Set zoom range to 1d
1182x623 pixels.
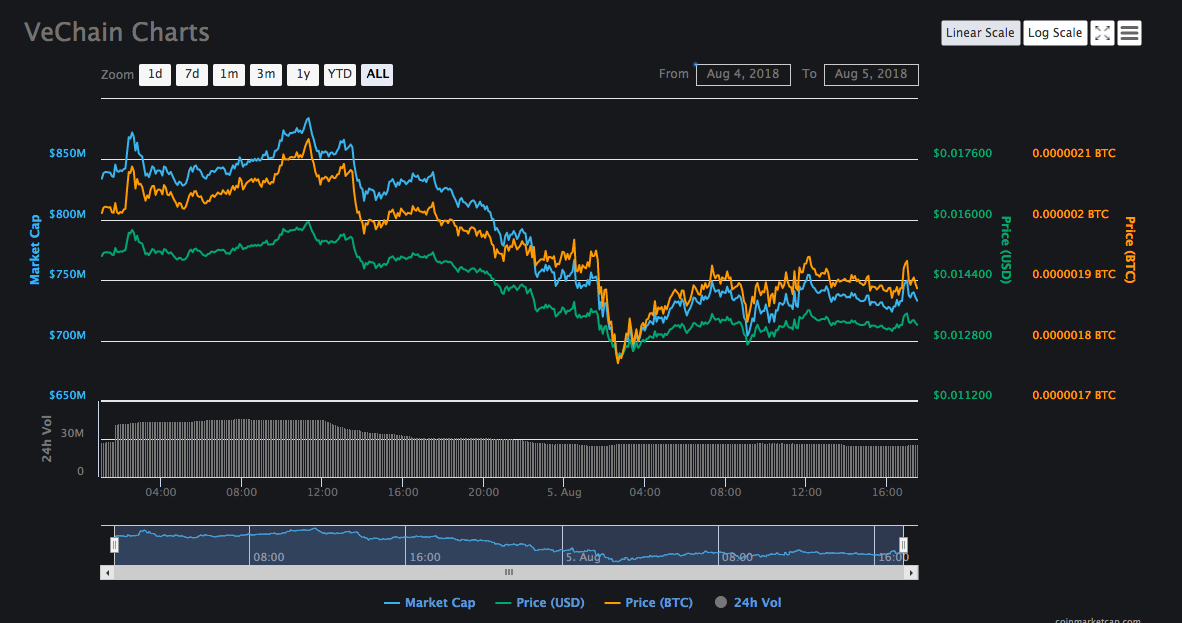point(155,74)
